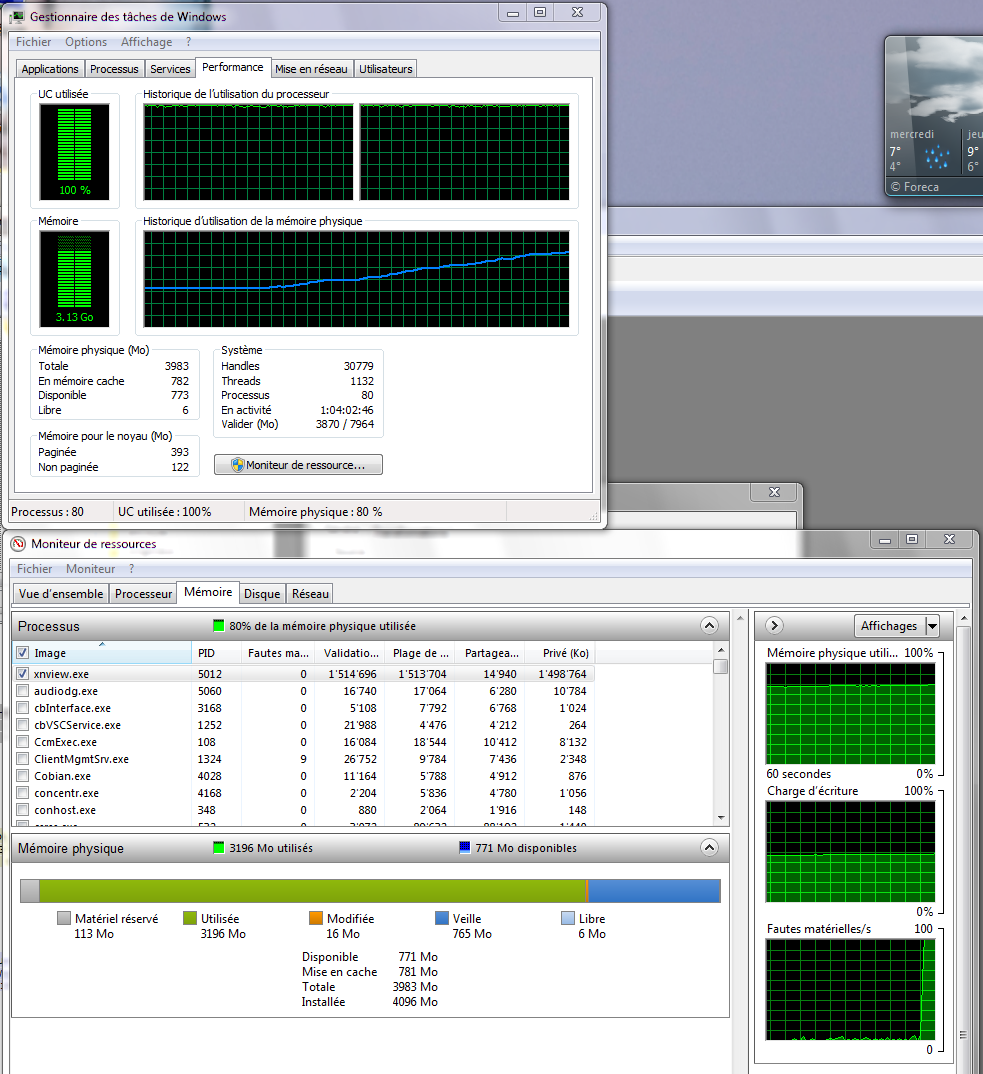The height and width of the screenshot is (1074, 983).
Task: Click 'Mémoire physique : 80 %' in status bar
Action: click(x=316, y=512)
